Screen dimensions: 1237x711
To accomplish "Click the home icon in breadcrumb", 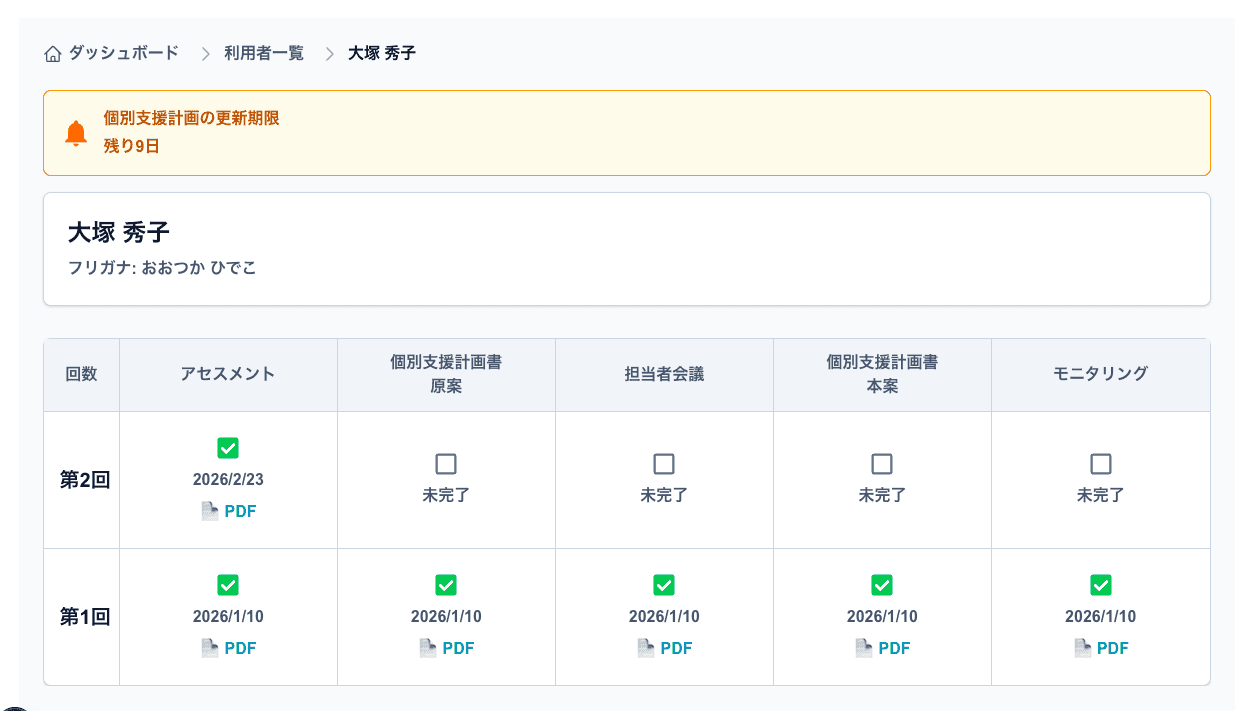I will click(53, 54).
